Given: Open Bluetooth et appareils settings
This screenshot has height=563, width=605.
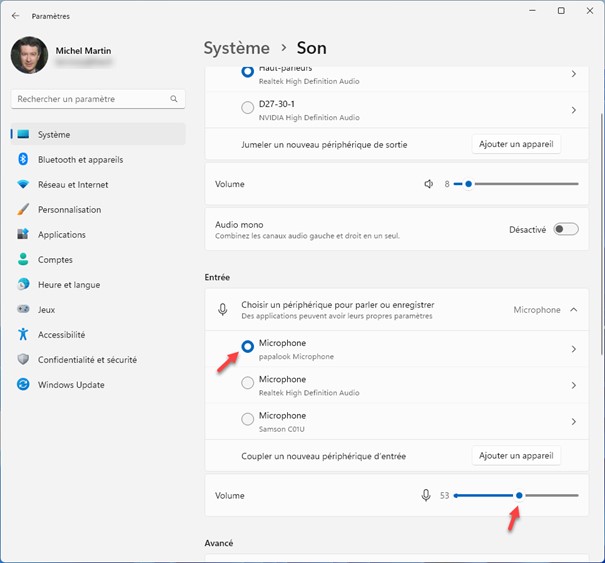Looking at the screenshot, I should 80,159.
